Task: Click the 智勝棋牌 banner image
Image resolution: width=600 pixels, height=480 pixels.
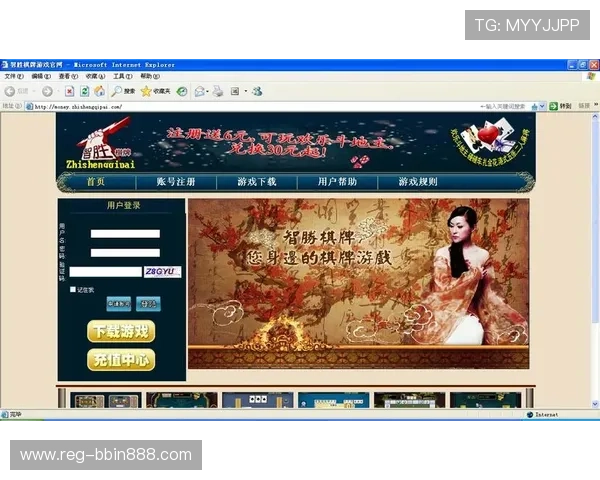Action: click(359, 284)
